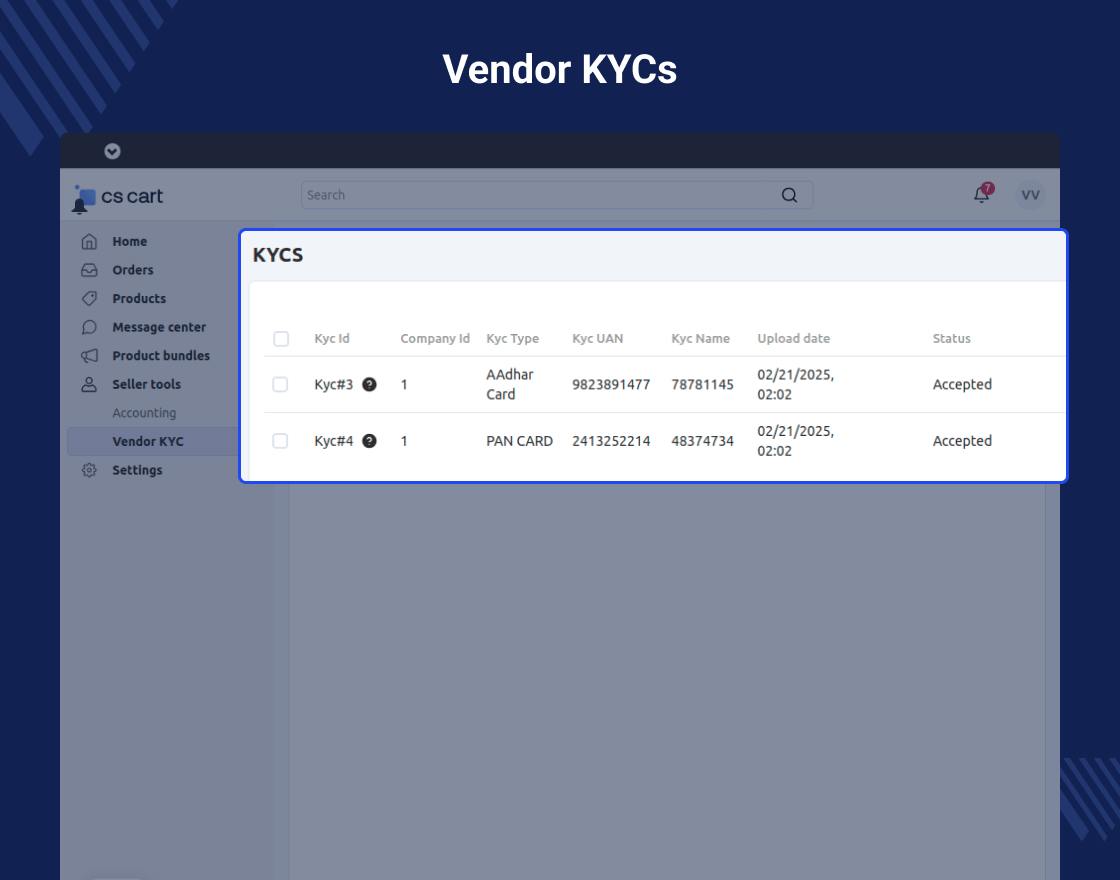
Task: Click UAN value 2413252214
Action: (611, 441)
